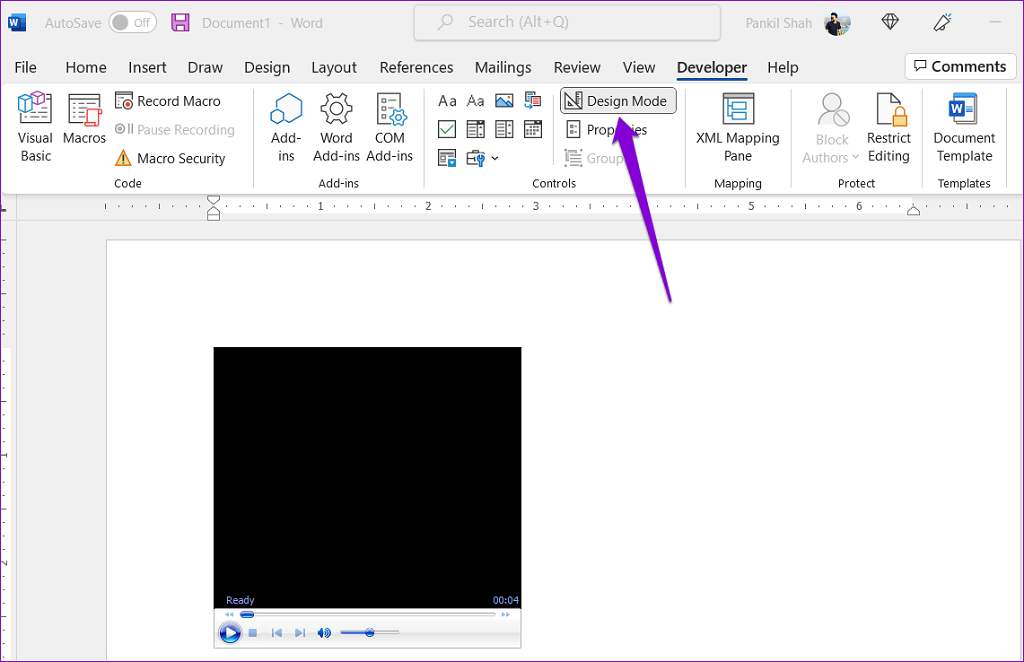Click the Comments button
The height and width of the screenshot is (662, 1024).
959,66
